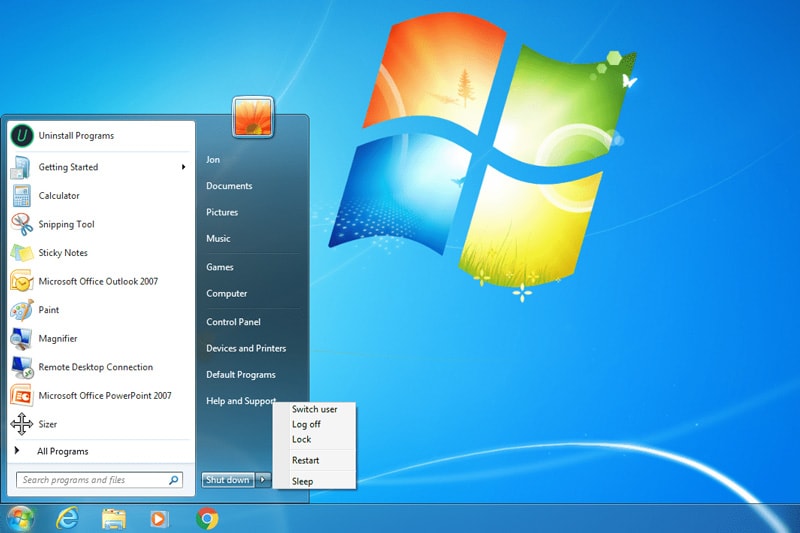800x533 pixels.
Task: Click the Snipping Tool label
Action: point(66,224)
